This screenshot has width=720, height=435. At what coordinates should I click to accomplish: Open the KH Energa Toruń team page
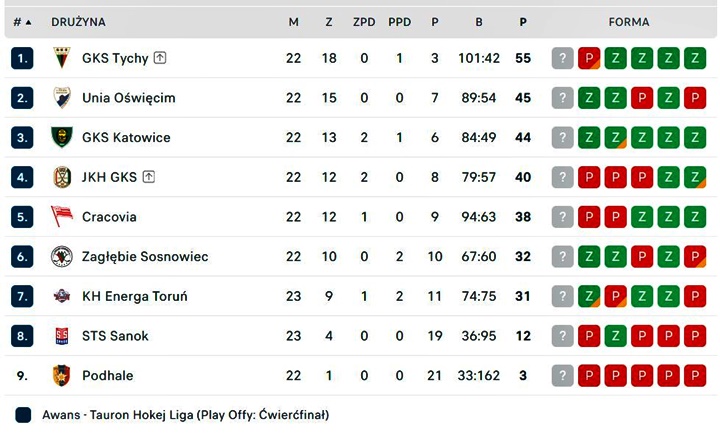pyautogui.click(x=135, y=296)
